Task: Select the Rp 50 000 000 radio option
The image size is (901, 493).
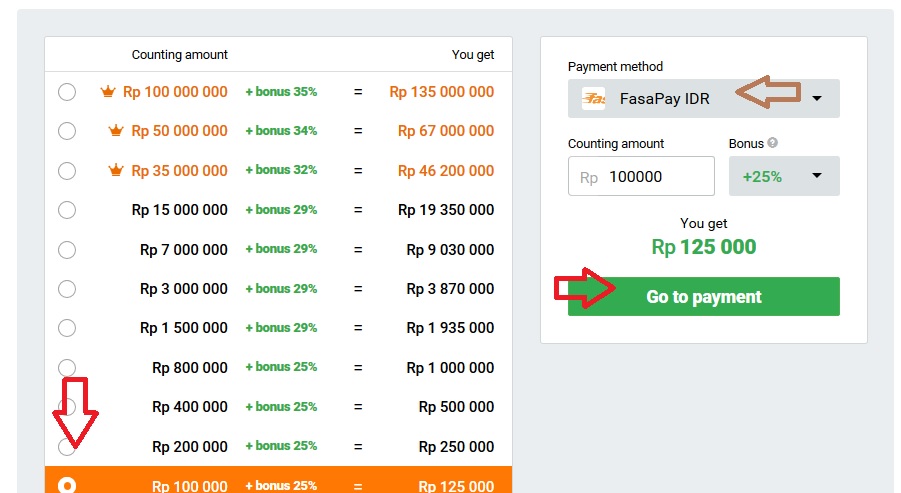Action: click(67, 131)
